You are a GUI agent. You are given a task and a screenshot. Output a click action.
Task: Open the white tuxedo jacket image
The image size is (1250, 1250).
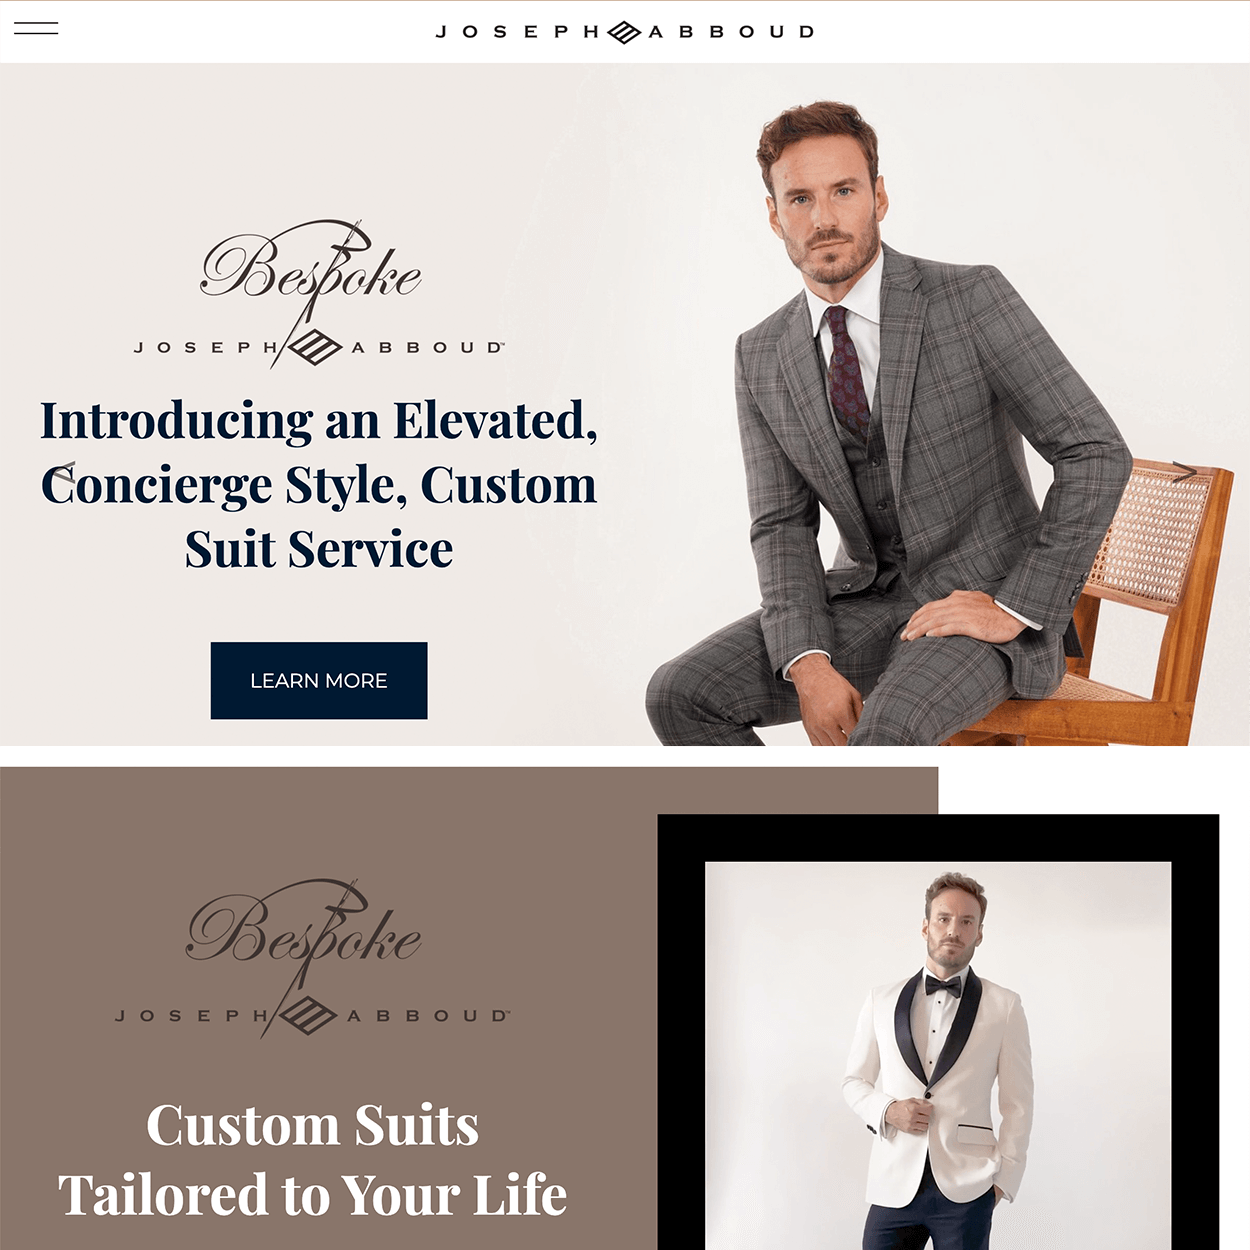click(938, 1056)
